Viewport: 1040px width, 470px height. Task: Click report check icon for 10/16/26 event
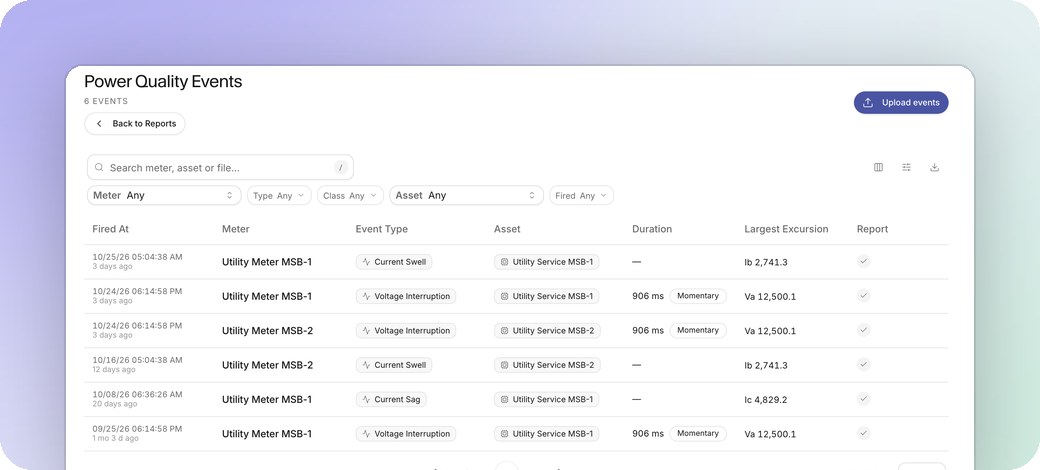(863, 364)
